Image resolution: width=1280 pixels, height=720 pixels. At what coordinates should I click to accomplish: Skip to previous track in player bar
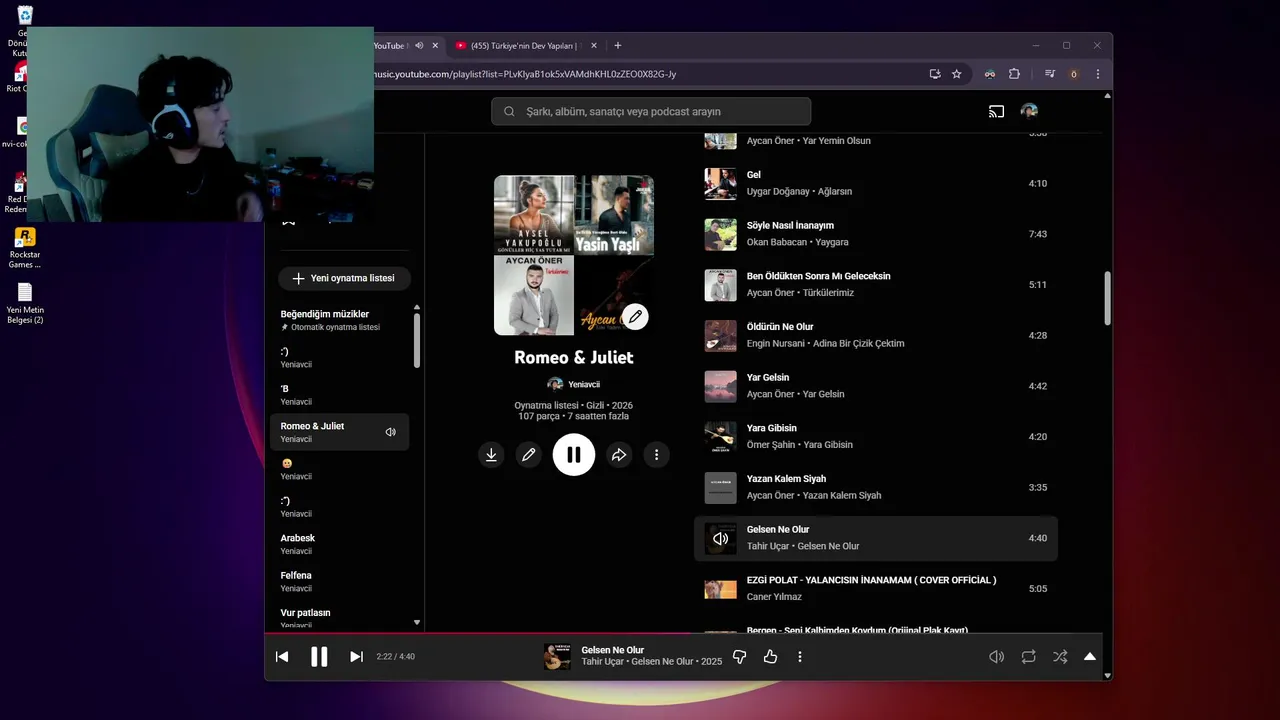[x=282, y=657]
